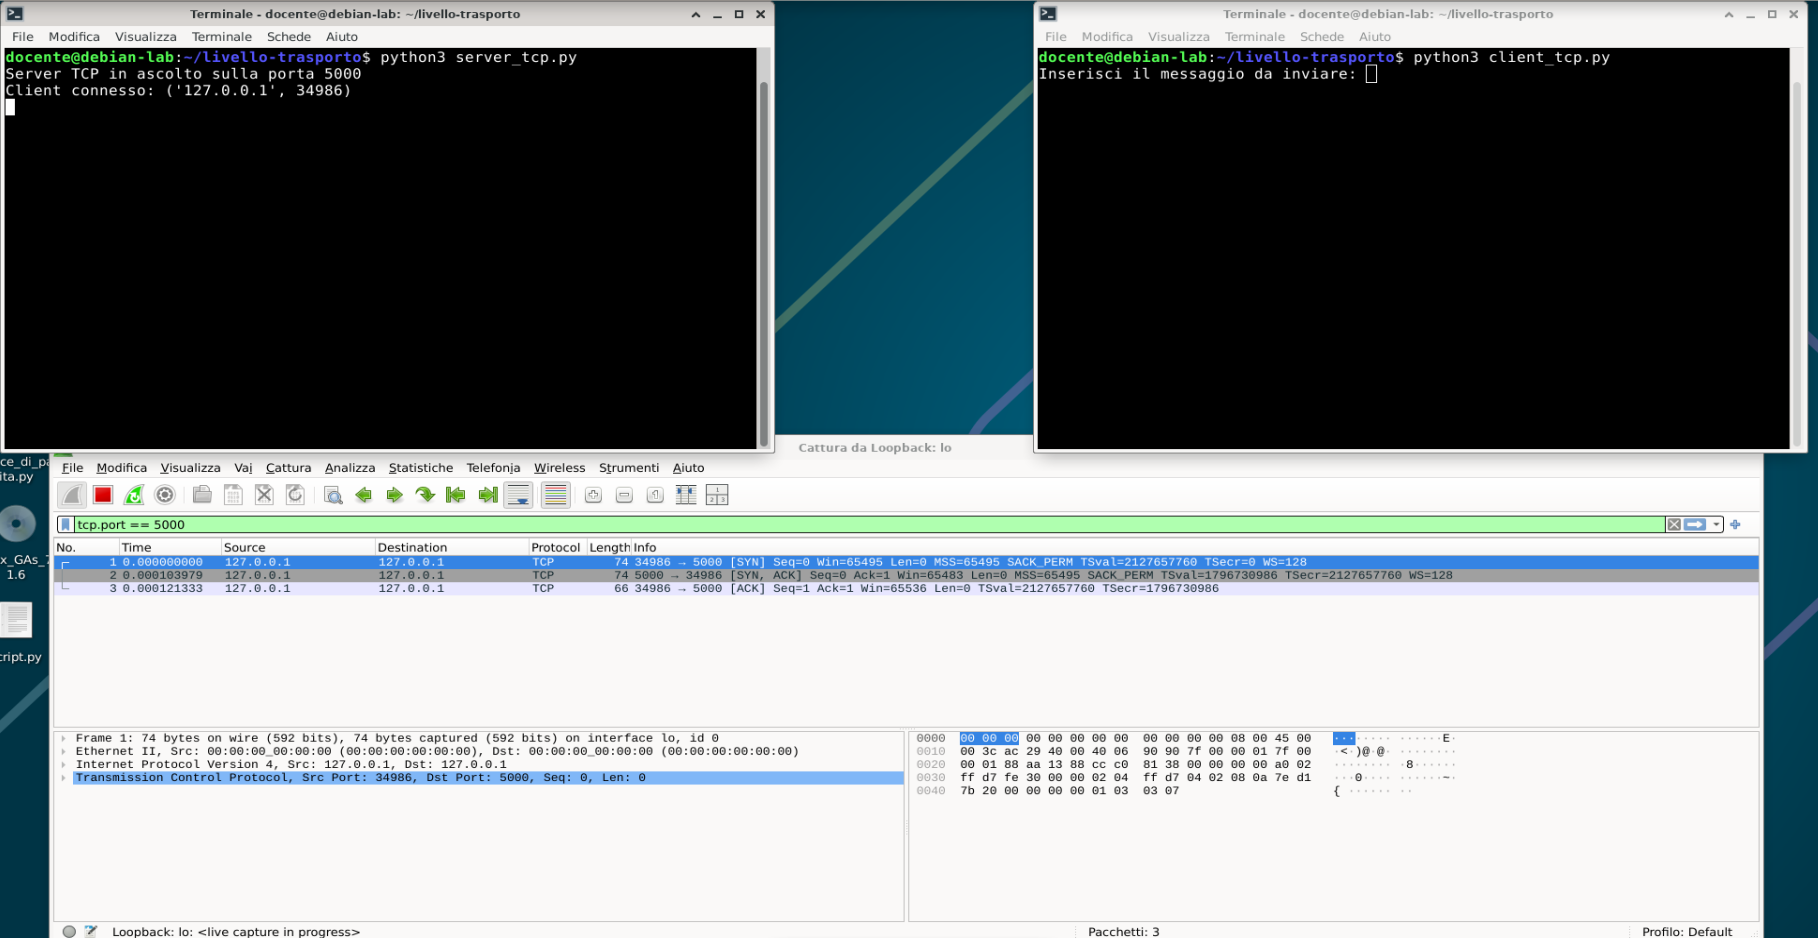Select packet 1 SYN row
This screenshot has height=938, width=1818.
tap(906, 563)
